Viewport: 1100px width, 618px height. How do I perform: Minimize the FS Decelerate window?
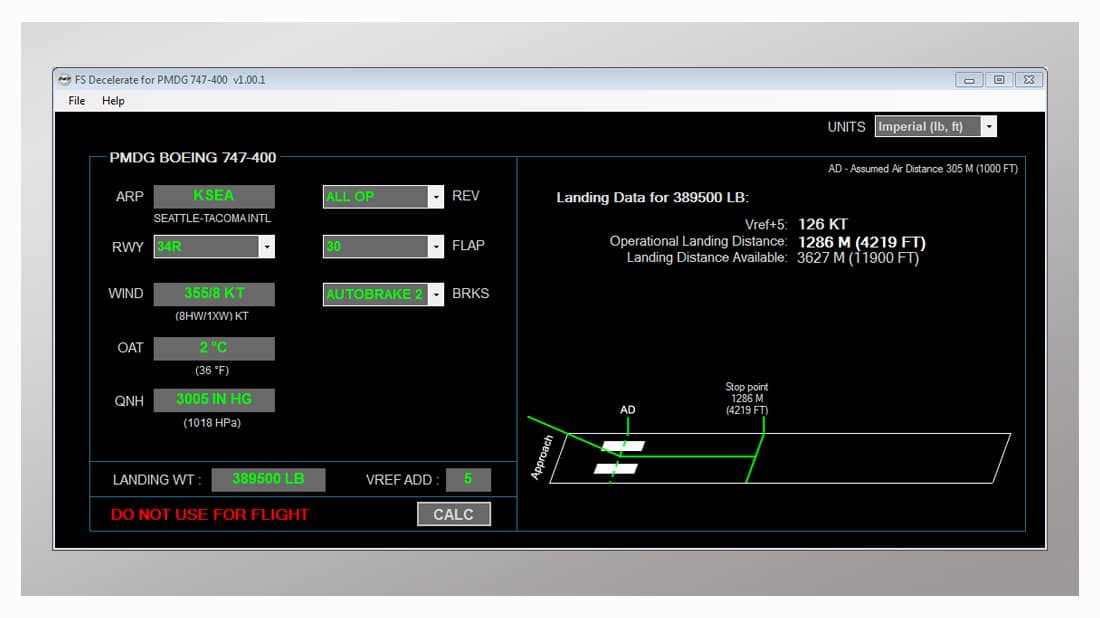968,80
